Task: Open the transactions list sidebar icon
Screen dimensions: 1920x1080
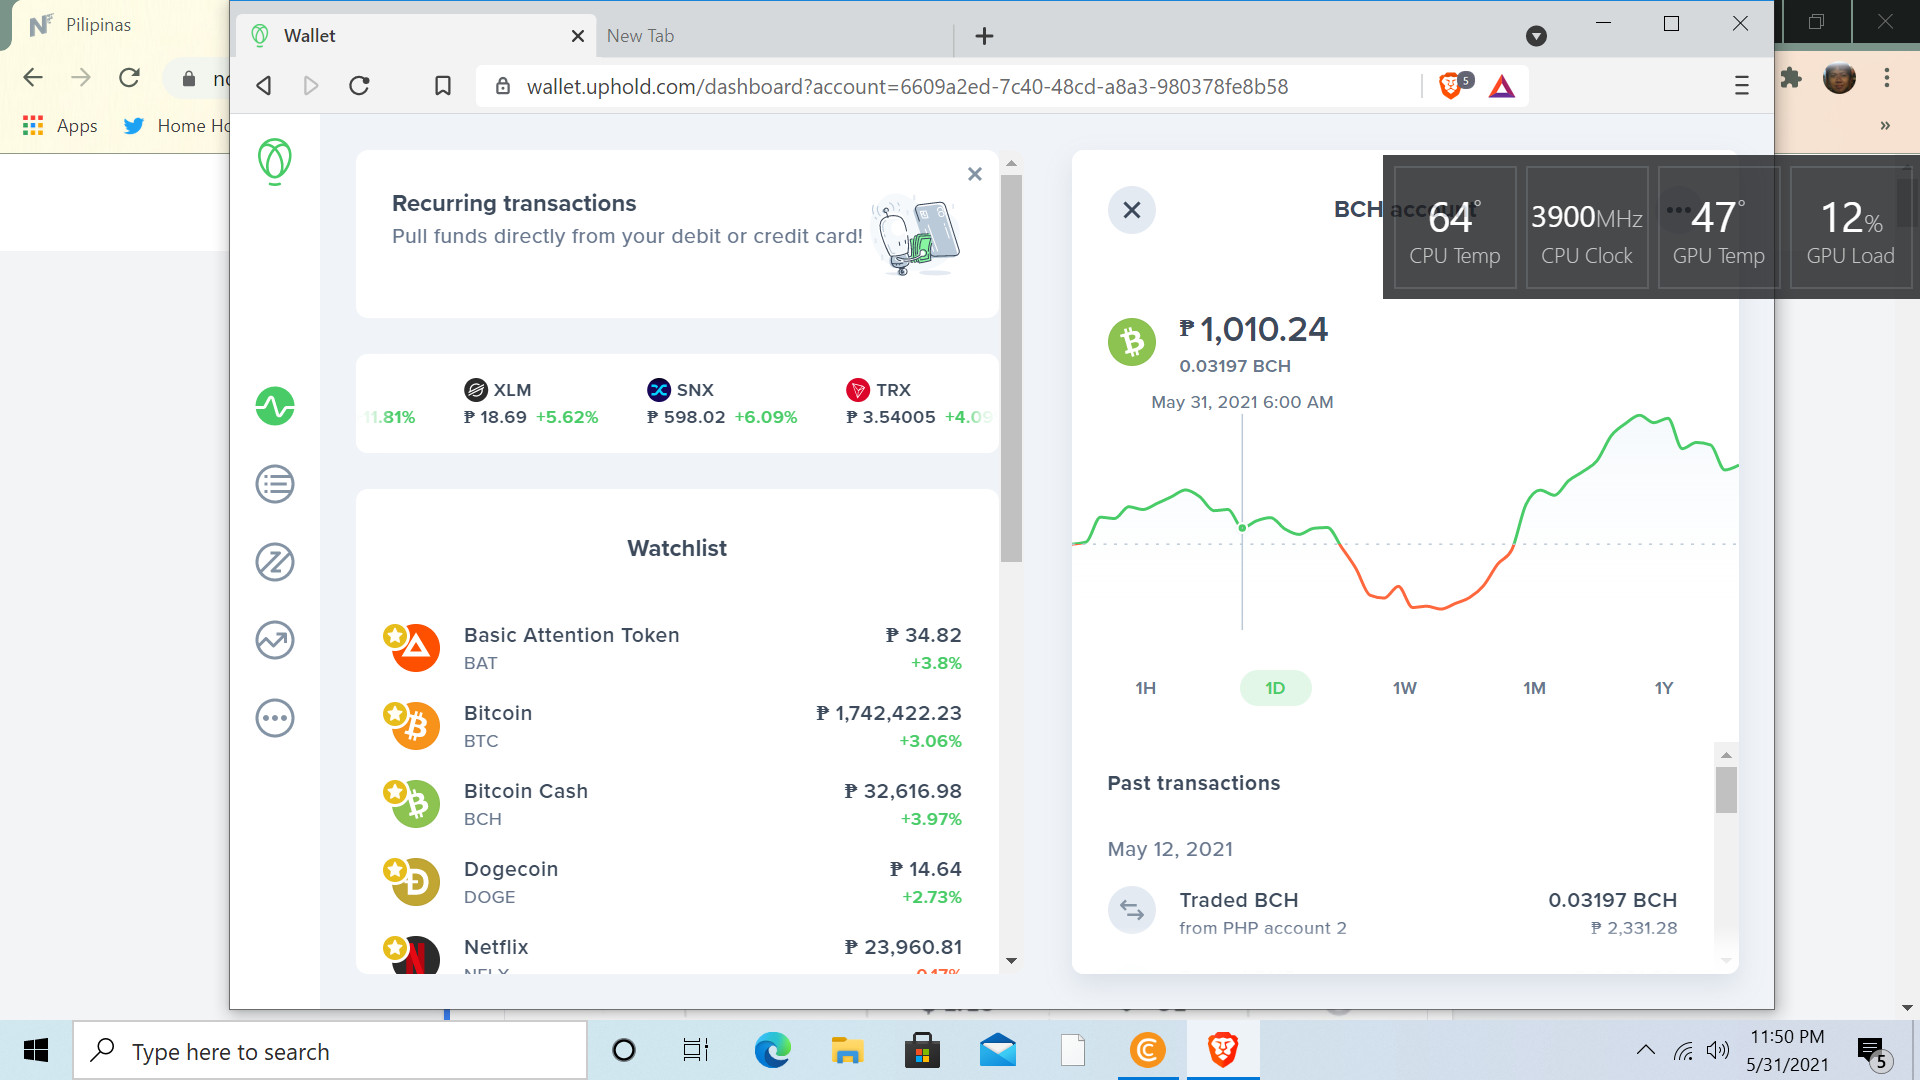Action: pyautogui.click(x=275, y=484)
